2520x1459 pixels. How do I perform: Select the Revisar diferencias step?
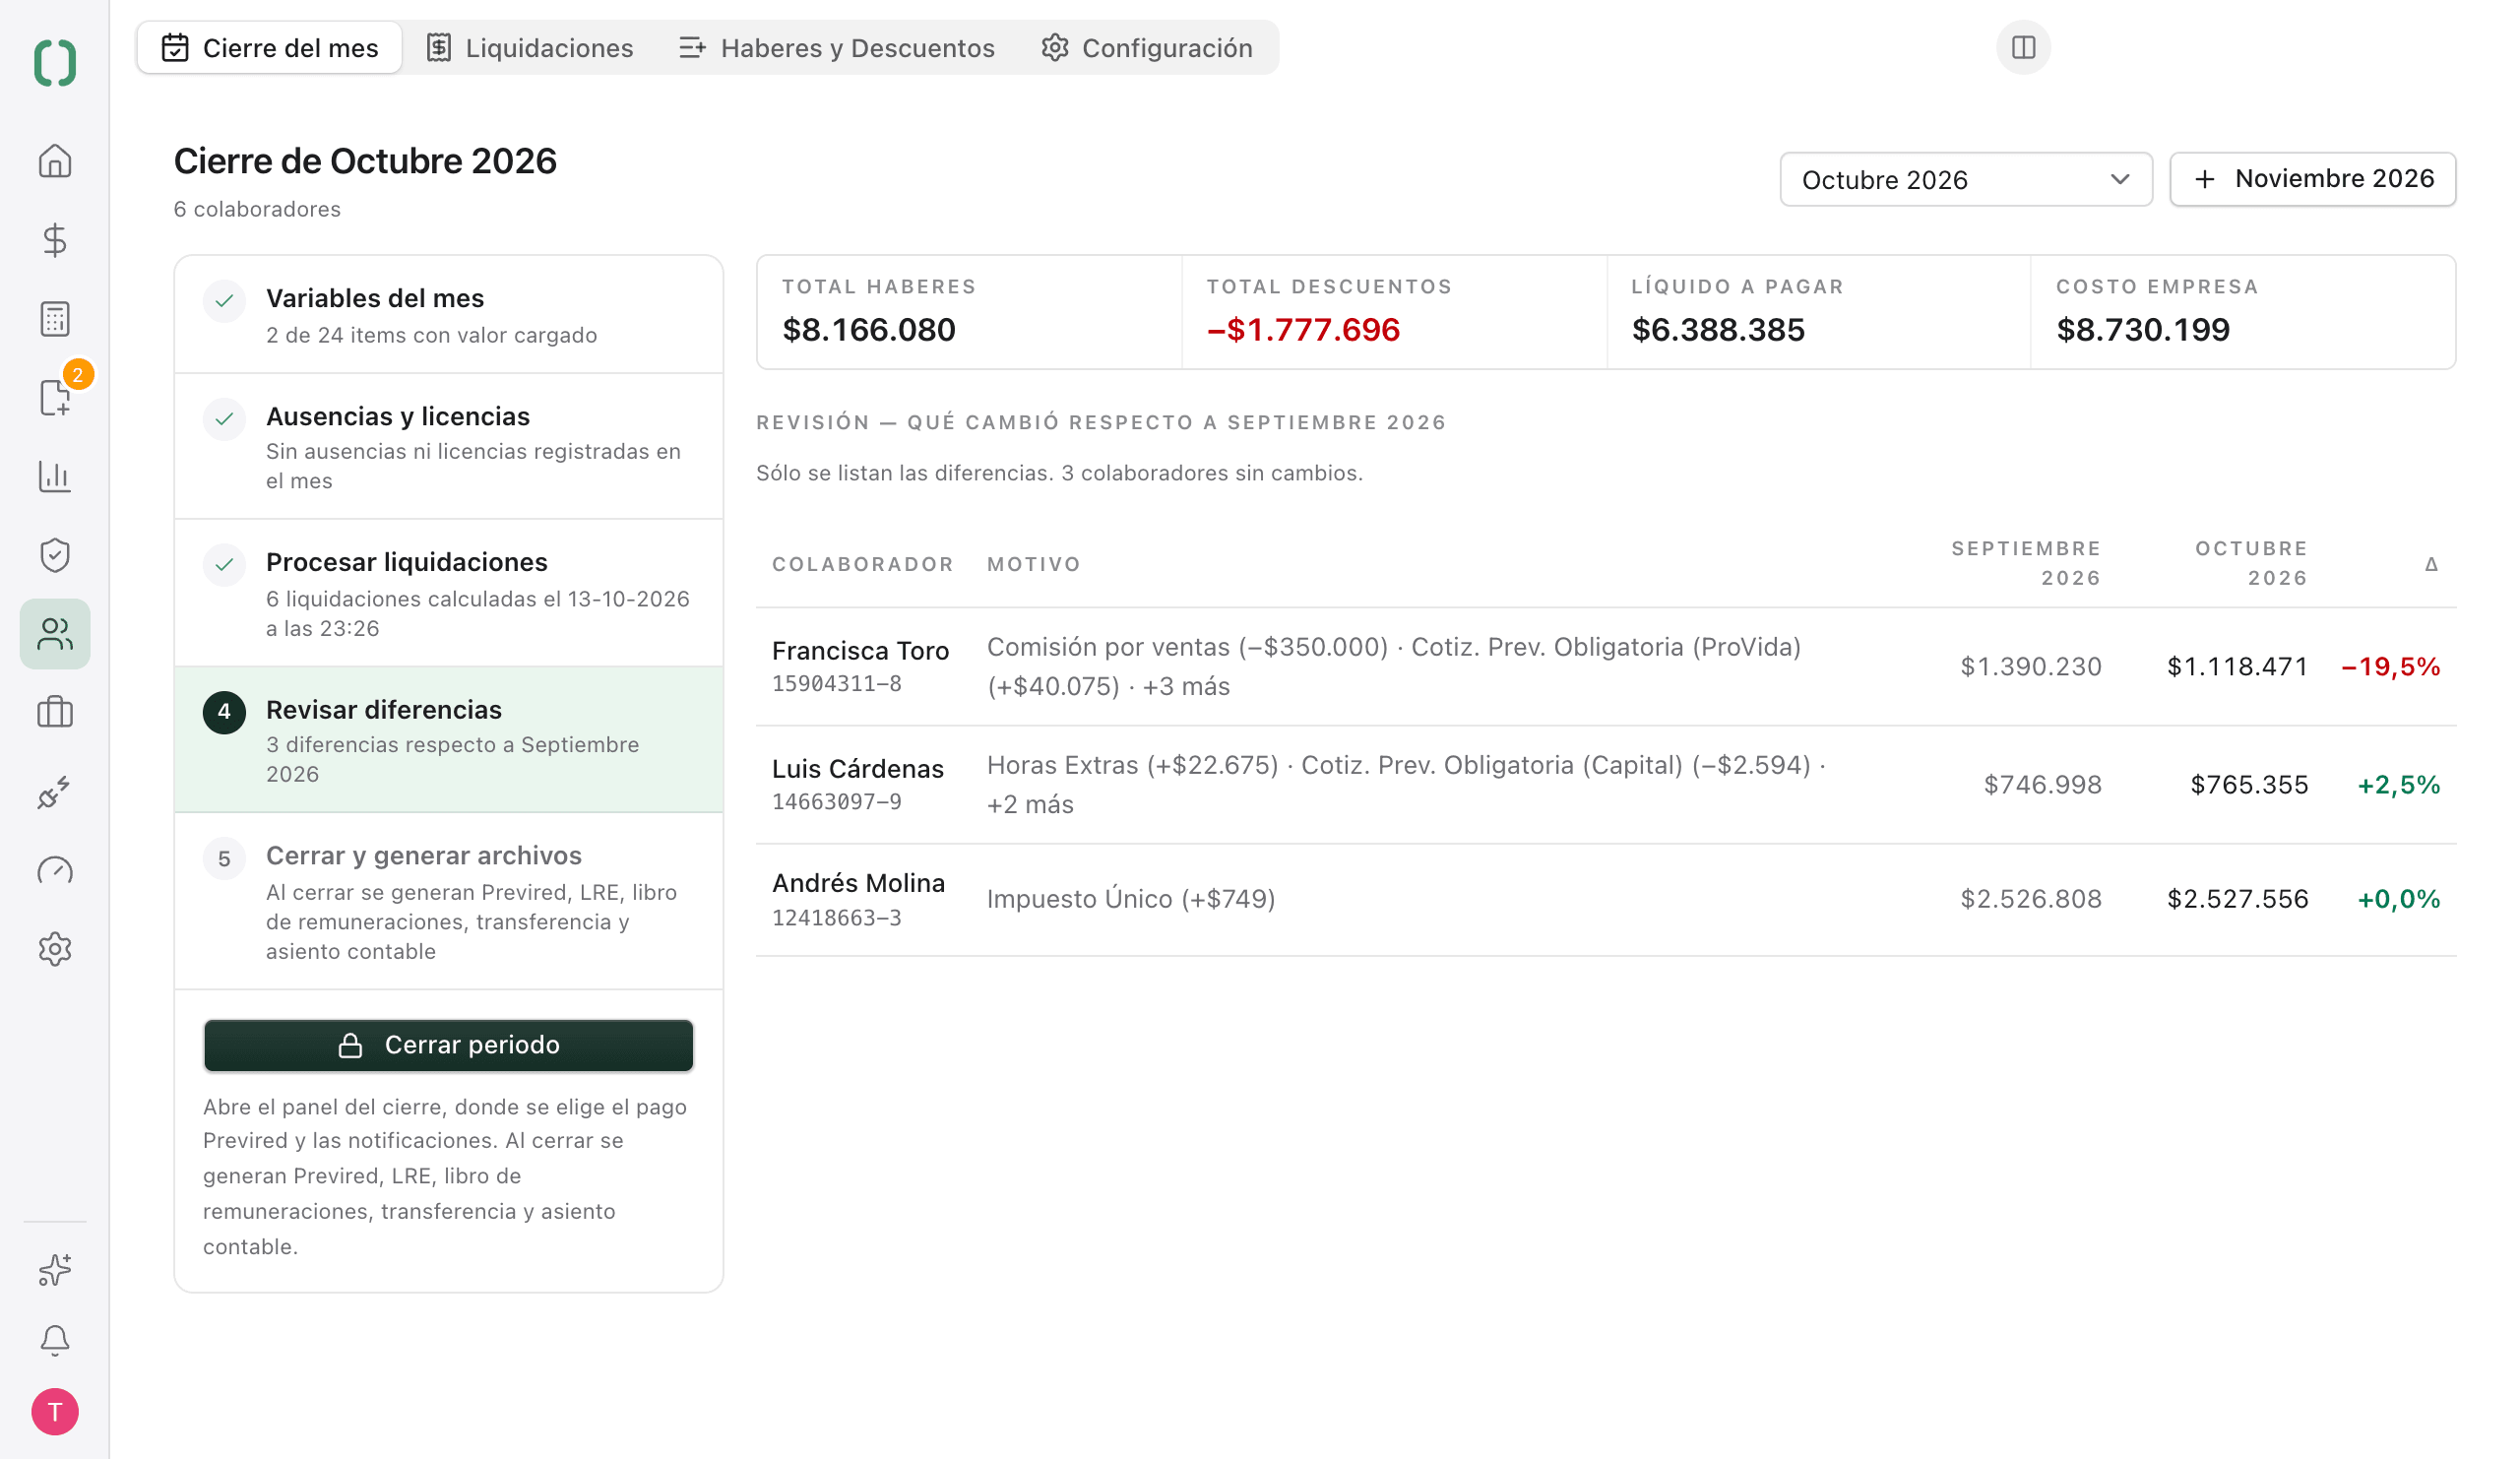[x=448, y=740]
